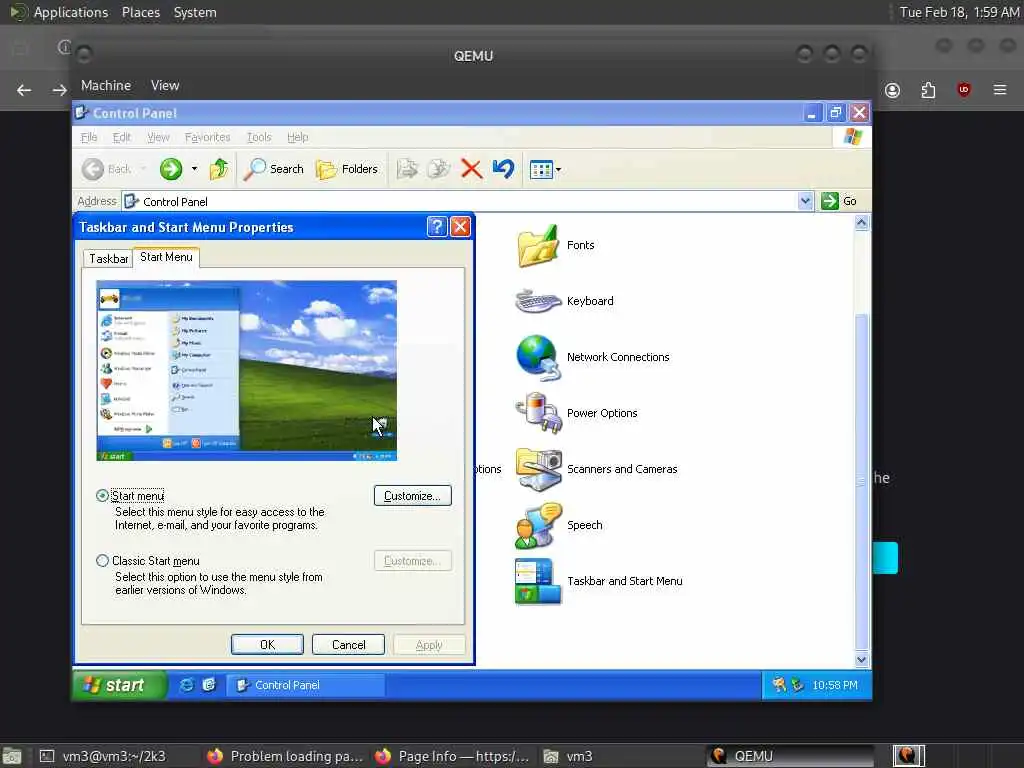1024x768 pixels.
Task: Switch to the Taskbar tab
Action: [108, 259]
